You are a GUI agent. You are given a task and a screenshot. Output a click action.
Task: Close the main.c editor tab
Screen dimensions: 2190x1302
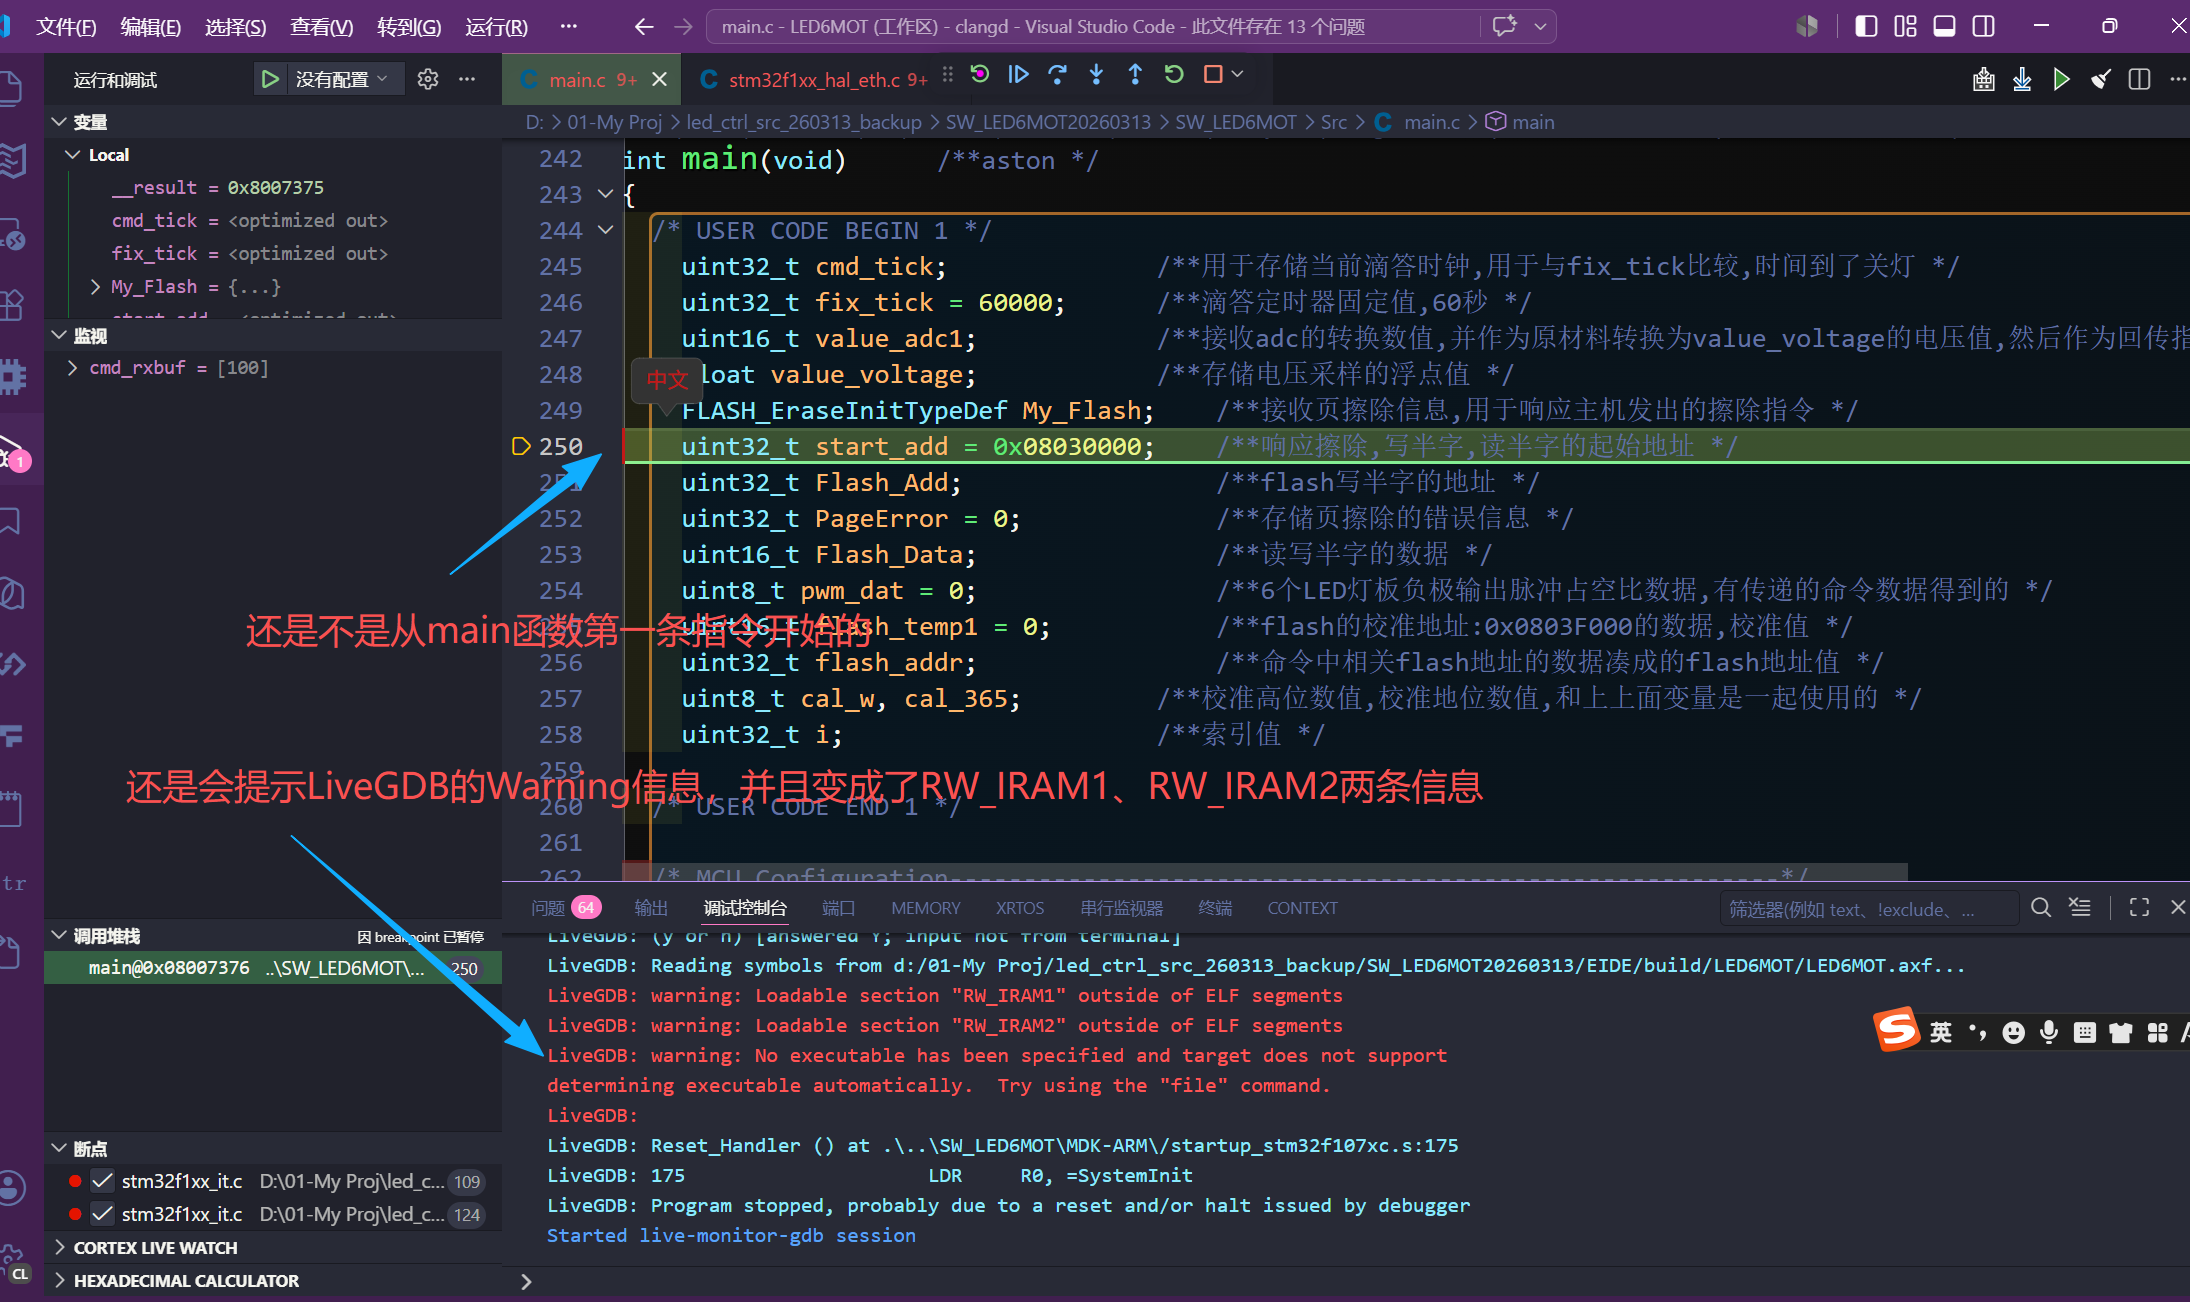tap(660, 80)
